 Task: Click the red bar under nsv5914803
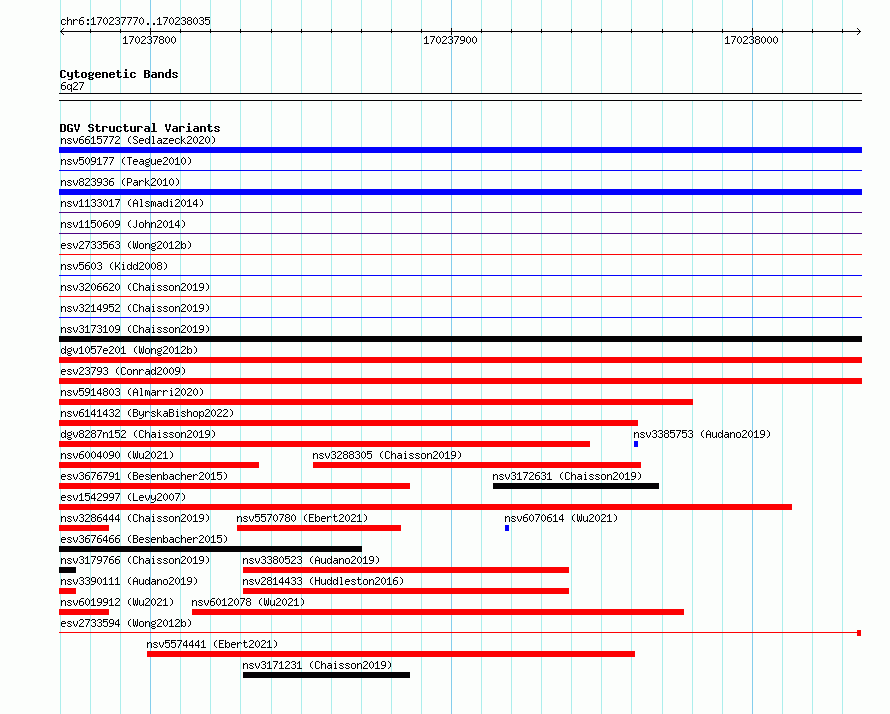(376, 402)
